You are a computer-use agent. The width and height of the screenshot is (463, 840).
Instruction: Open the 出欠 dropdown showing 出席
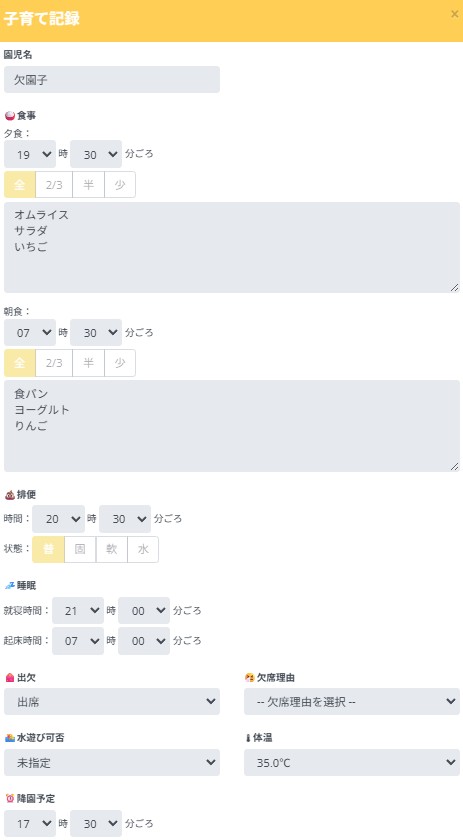click(x=112, y=702)
